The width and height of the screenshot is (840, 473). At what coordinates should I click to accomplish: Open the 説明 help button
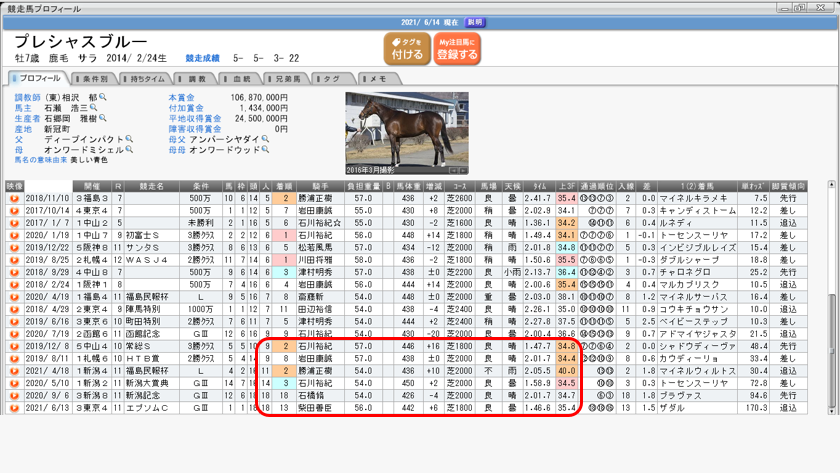coord(475,21)
